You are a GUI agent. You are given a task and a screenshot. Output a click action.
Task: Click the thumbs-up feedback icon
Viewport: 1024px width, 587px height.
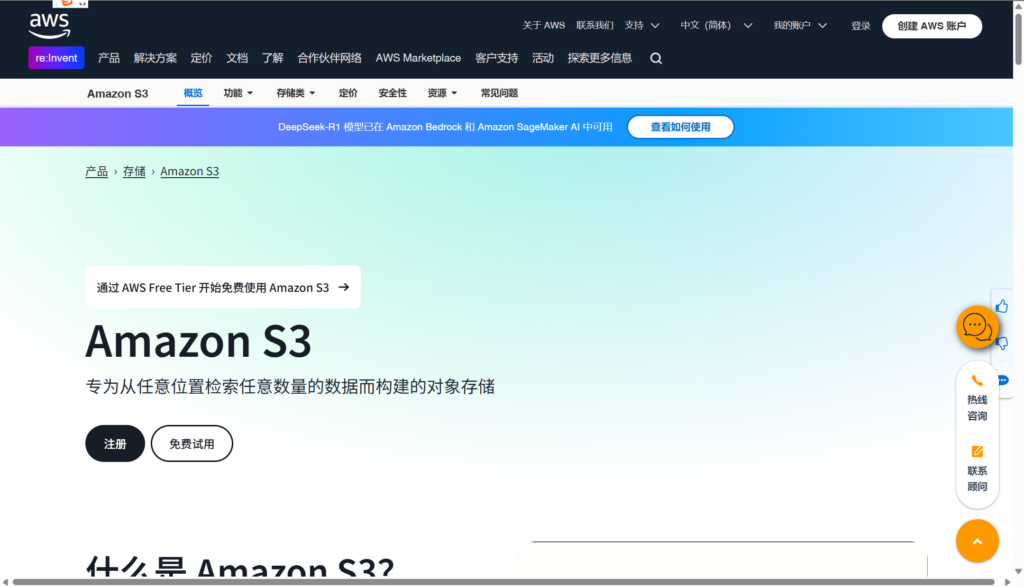[x=1002, y=306]
